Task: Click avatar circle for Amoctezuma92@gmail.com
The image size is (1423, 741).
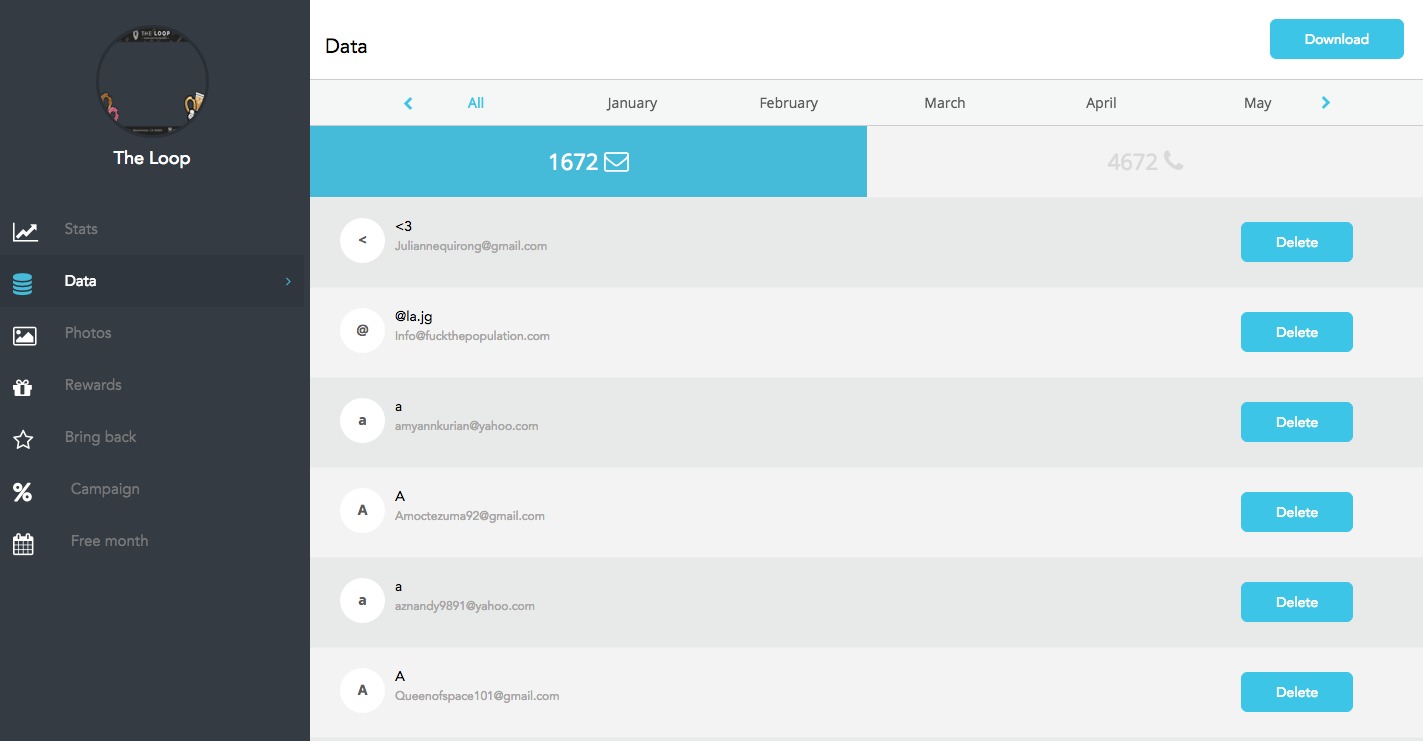Action: (x=362, y=511)
